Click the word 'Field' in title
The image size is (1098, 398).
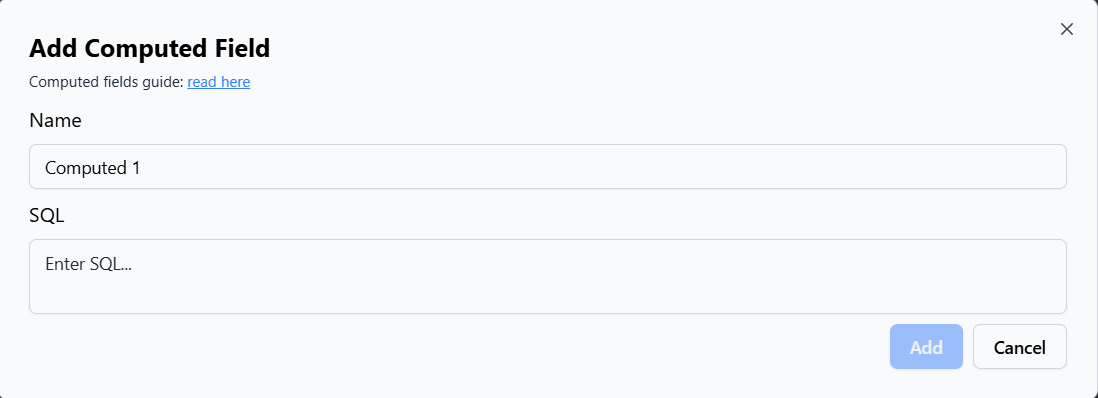pyautogui.click(x=242, y=48)
